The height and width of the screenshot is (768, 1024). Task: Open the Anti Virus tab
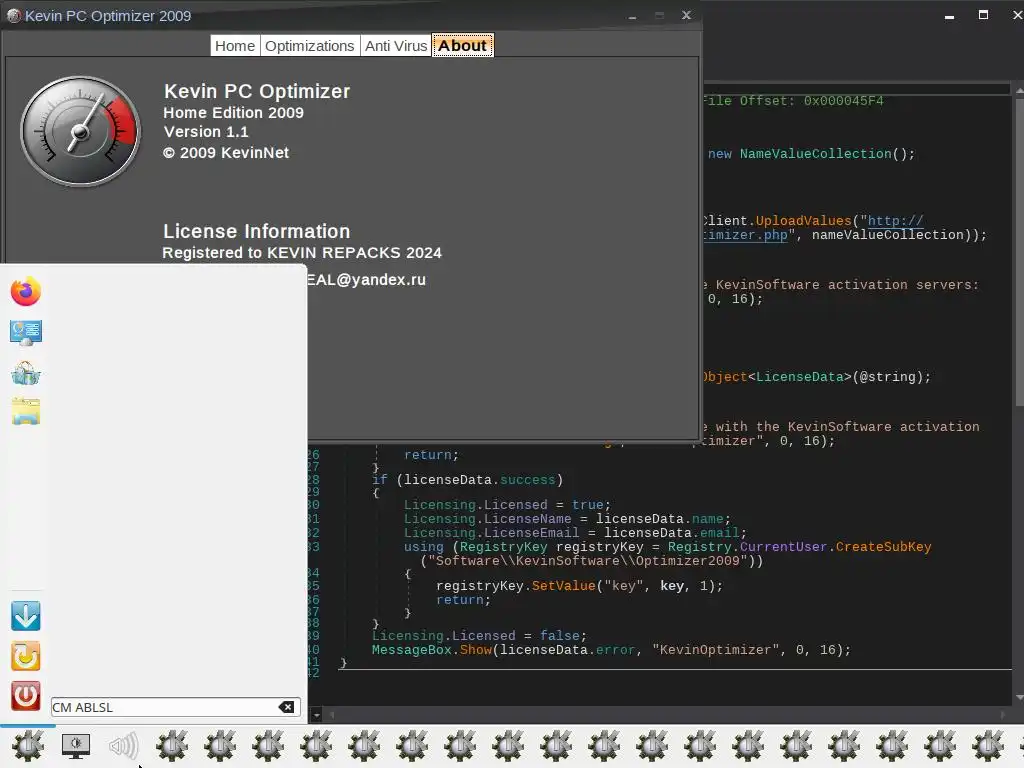click(396, 46)
